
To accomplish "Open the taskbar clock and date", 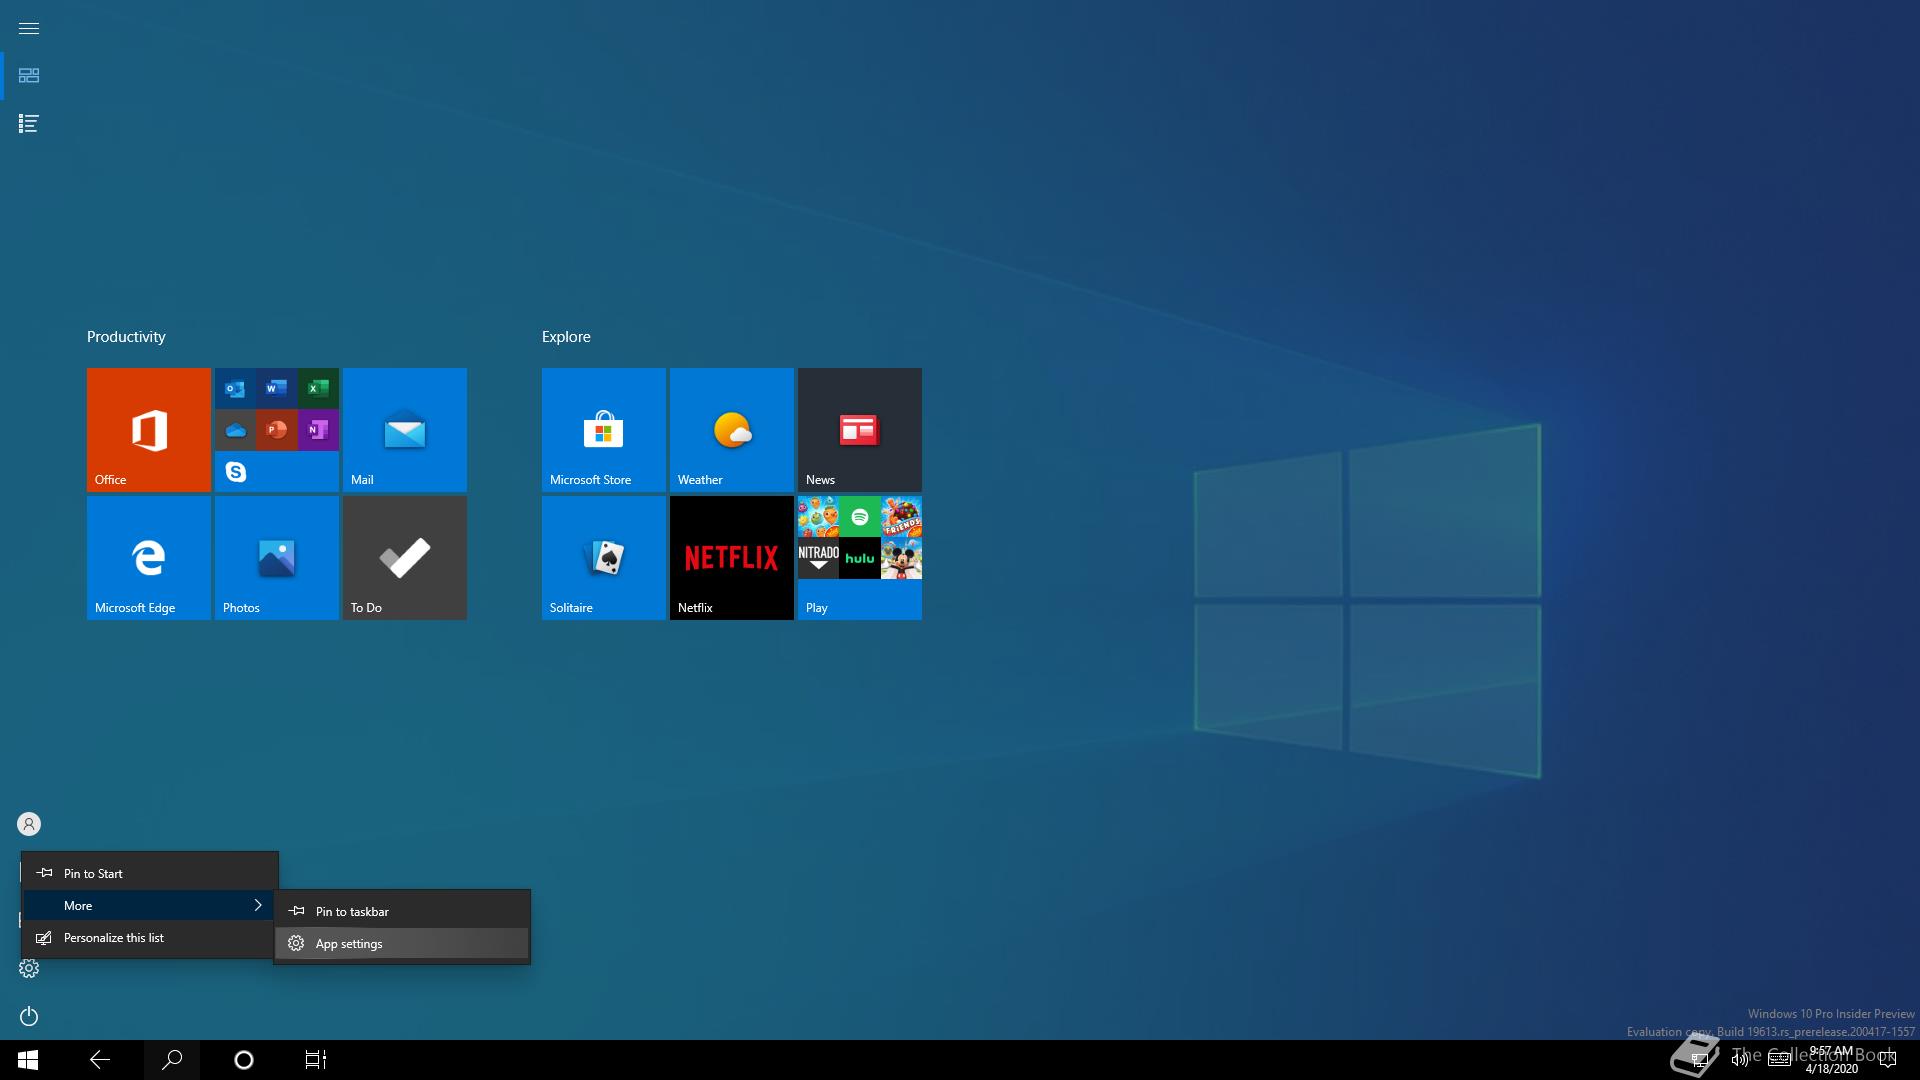I will 1831,1060.
